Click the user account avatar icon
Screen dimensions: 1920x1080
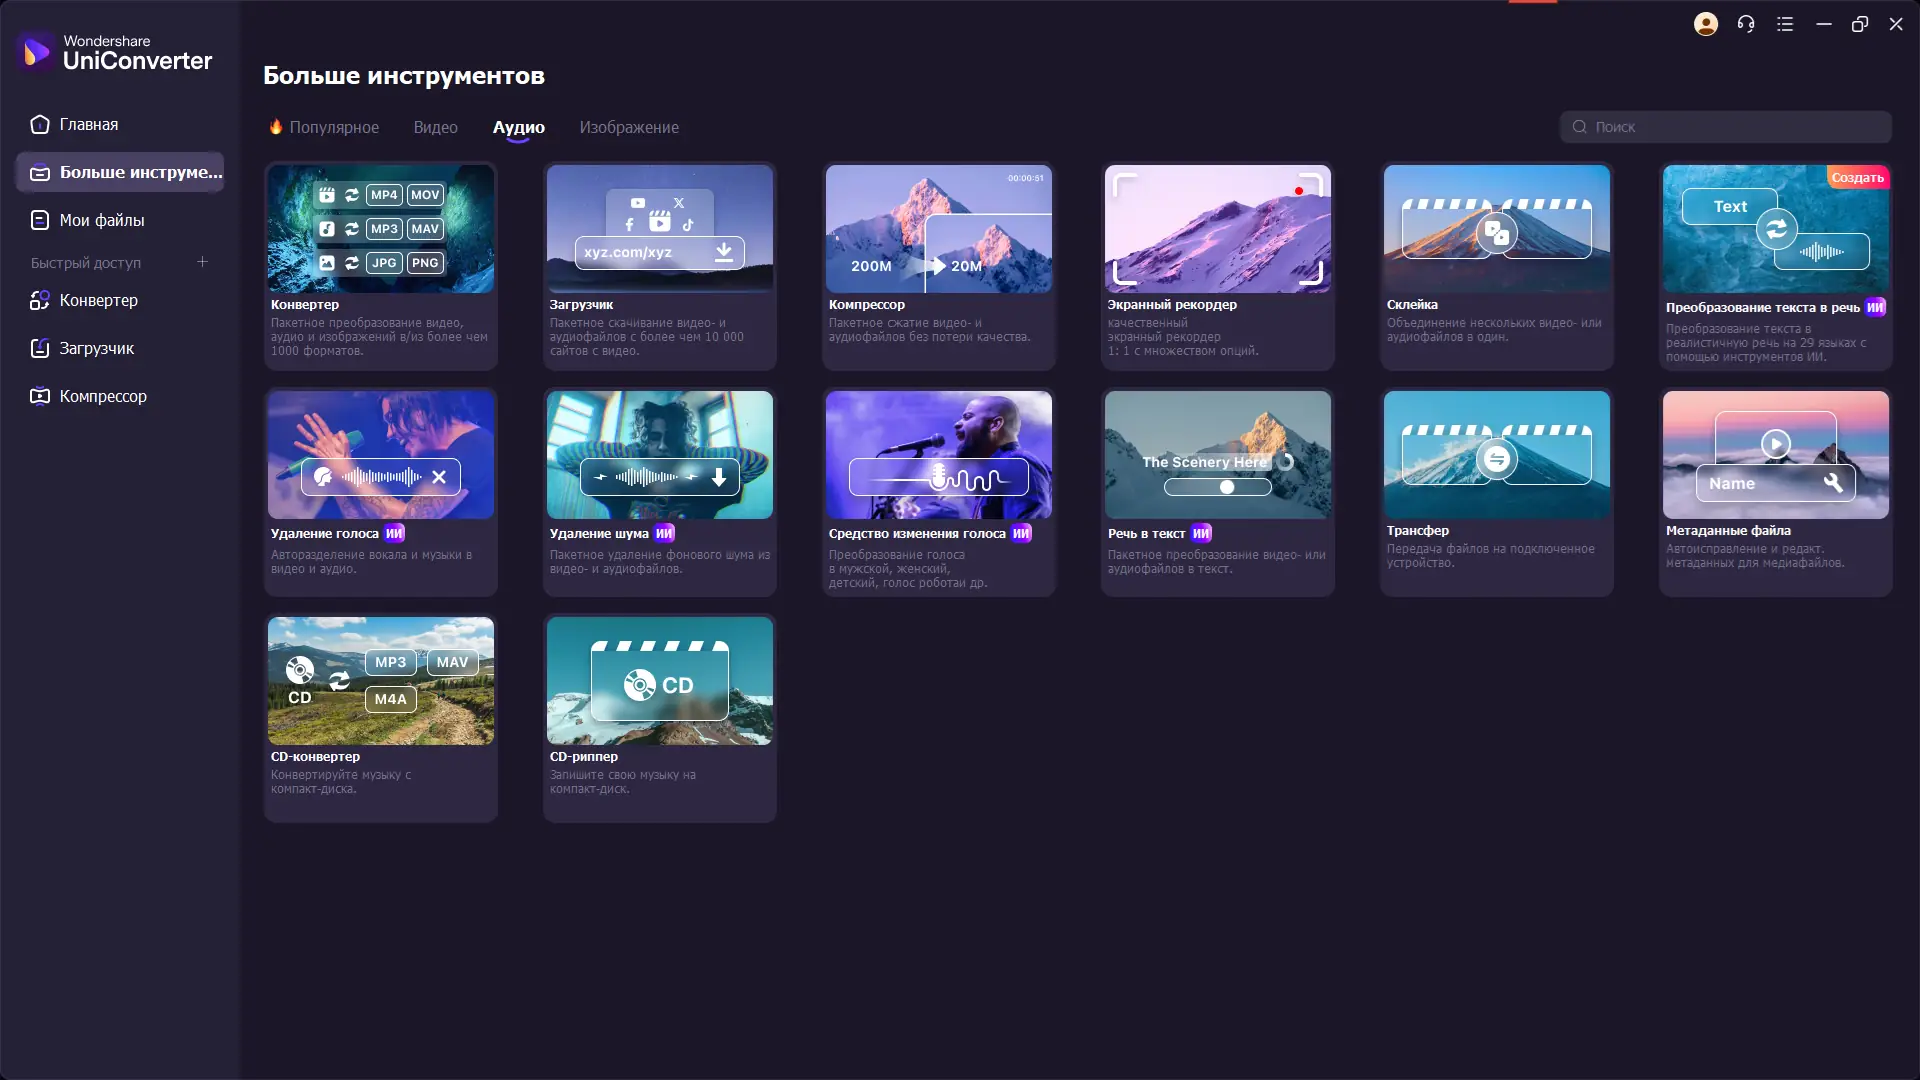click(1706, 24)
